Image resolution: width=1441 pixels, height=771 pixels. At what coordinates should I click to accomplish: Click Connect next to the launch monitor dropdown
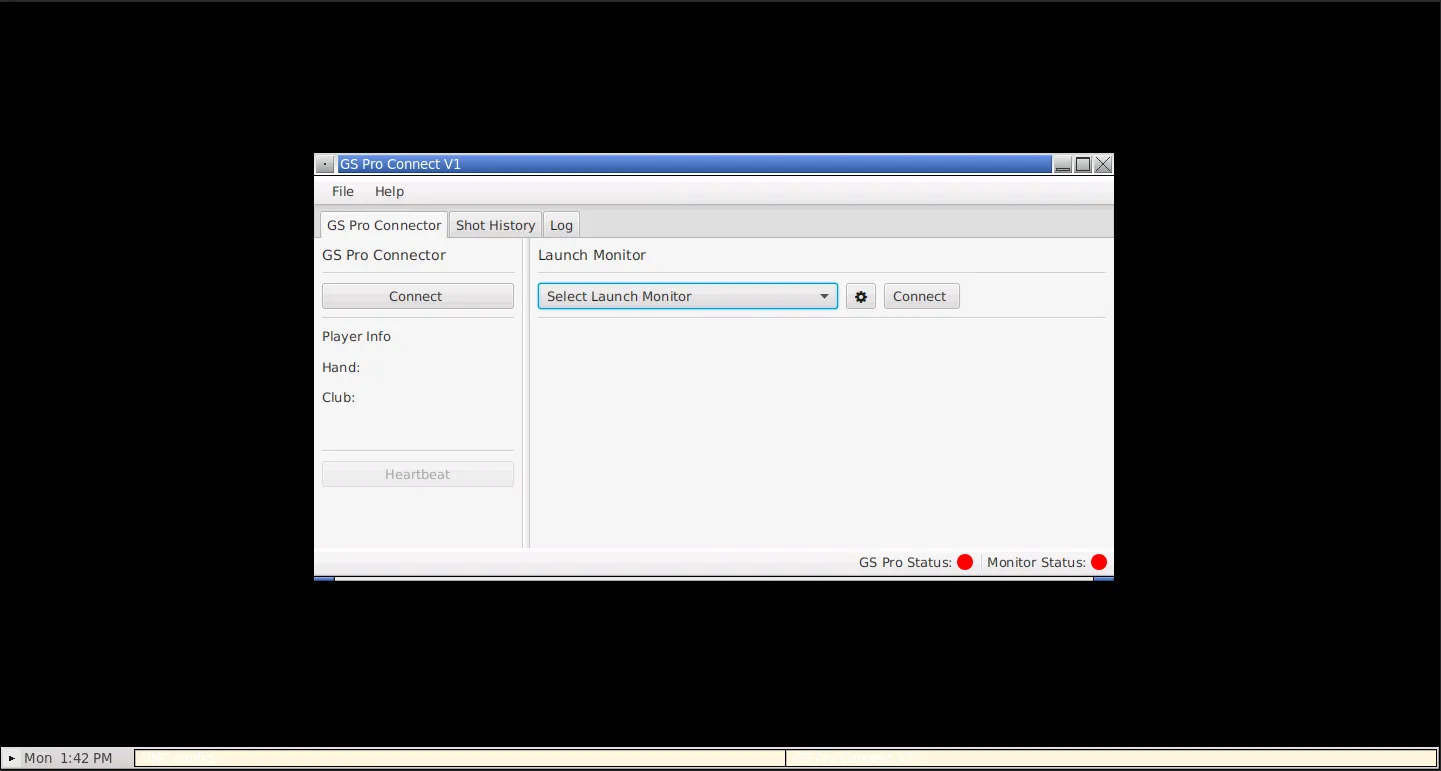click(x=920, y=295)
